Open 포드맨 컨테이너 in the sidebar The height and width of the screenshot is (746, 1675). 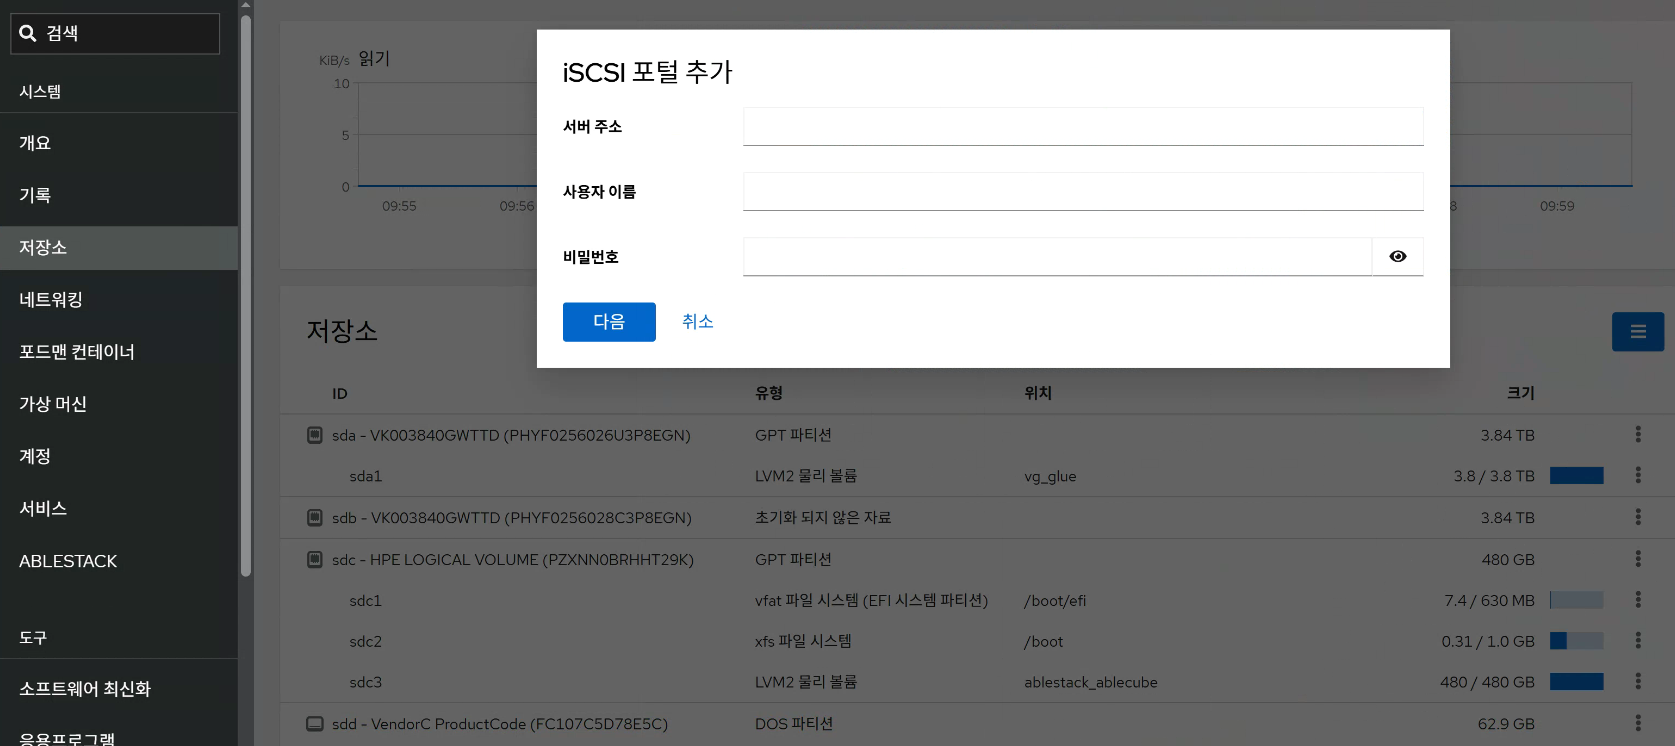click(119, 352)
